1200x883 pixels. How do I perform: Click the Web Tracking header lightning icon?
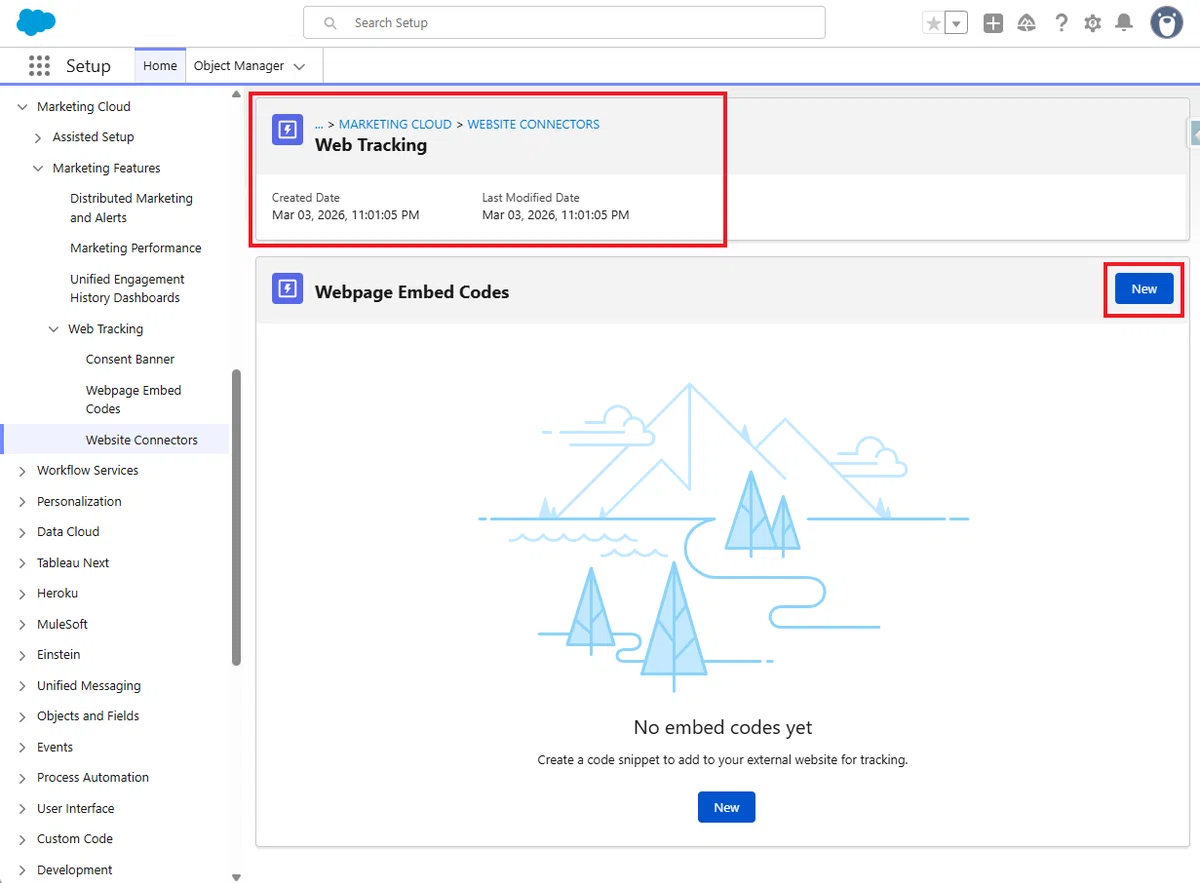(287, 129)
